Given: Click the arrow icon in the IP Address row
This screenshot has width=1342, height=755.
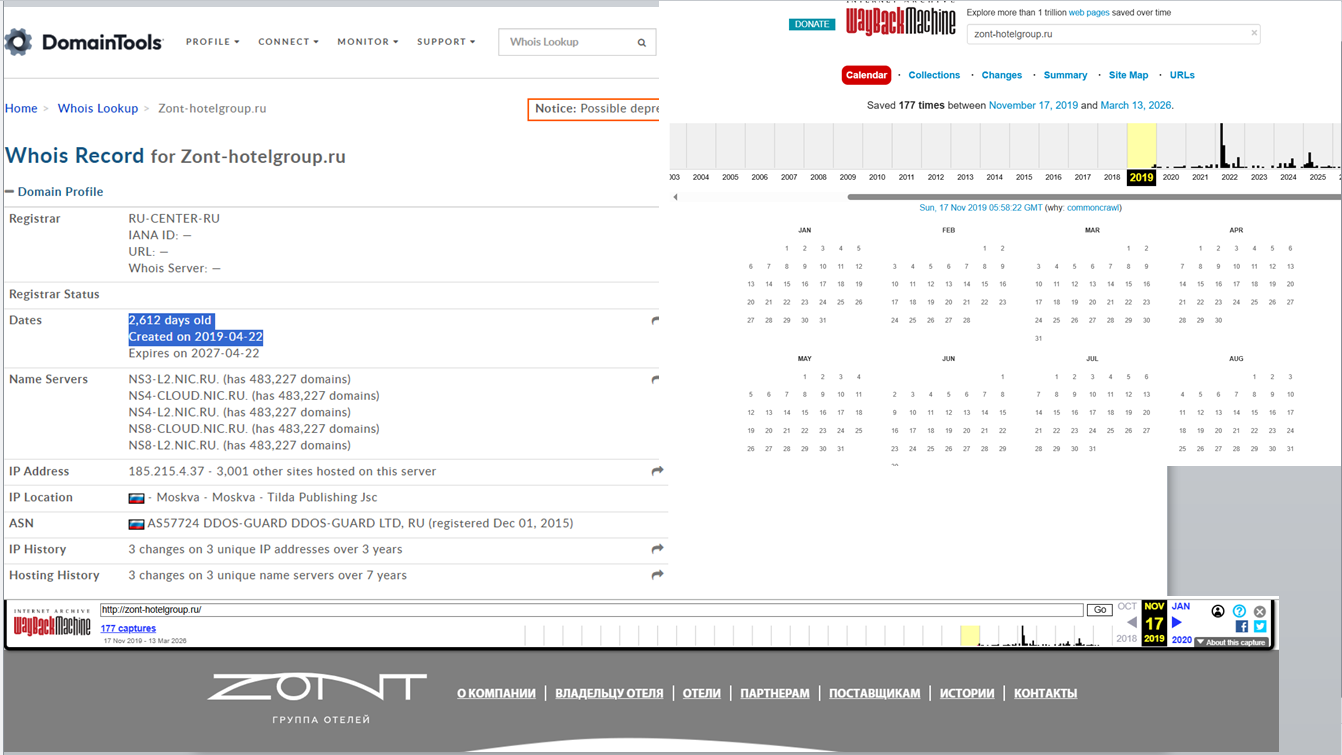Looking at the screenshot, I should coord(657,471).
